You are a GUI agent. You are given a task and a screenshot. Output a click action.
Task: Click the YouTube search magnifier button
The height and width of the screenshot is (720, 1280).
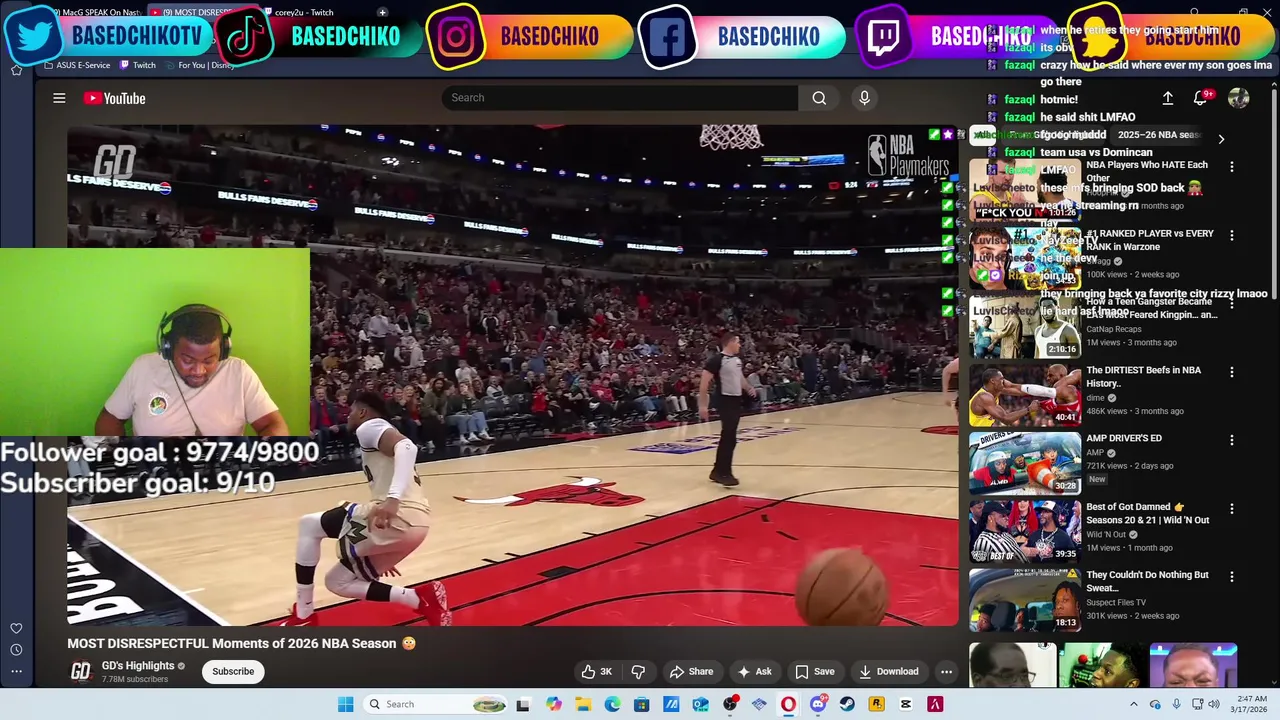click(819, 98)
